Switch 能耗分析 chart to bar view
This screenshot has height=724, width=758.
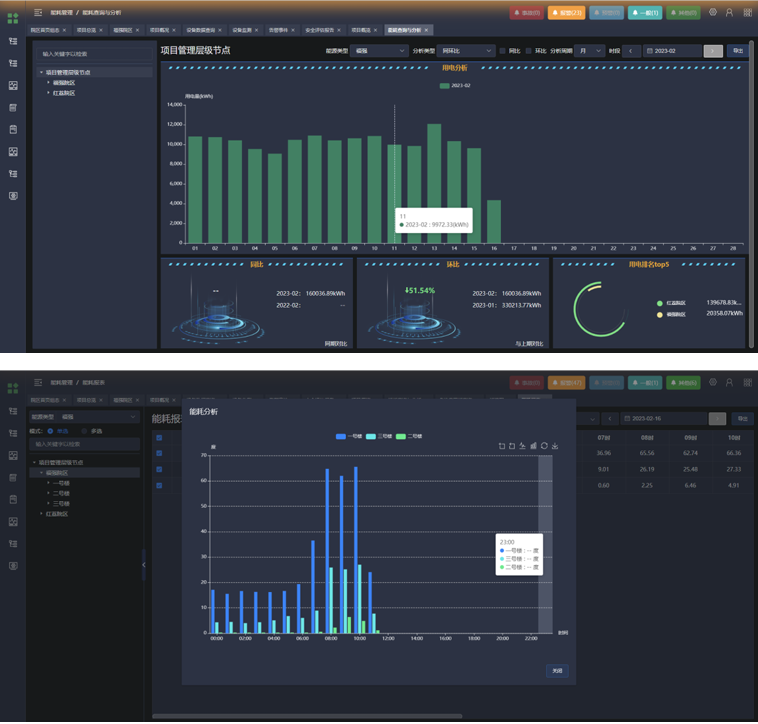[x=533, y=446]
